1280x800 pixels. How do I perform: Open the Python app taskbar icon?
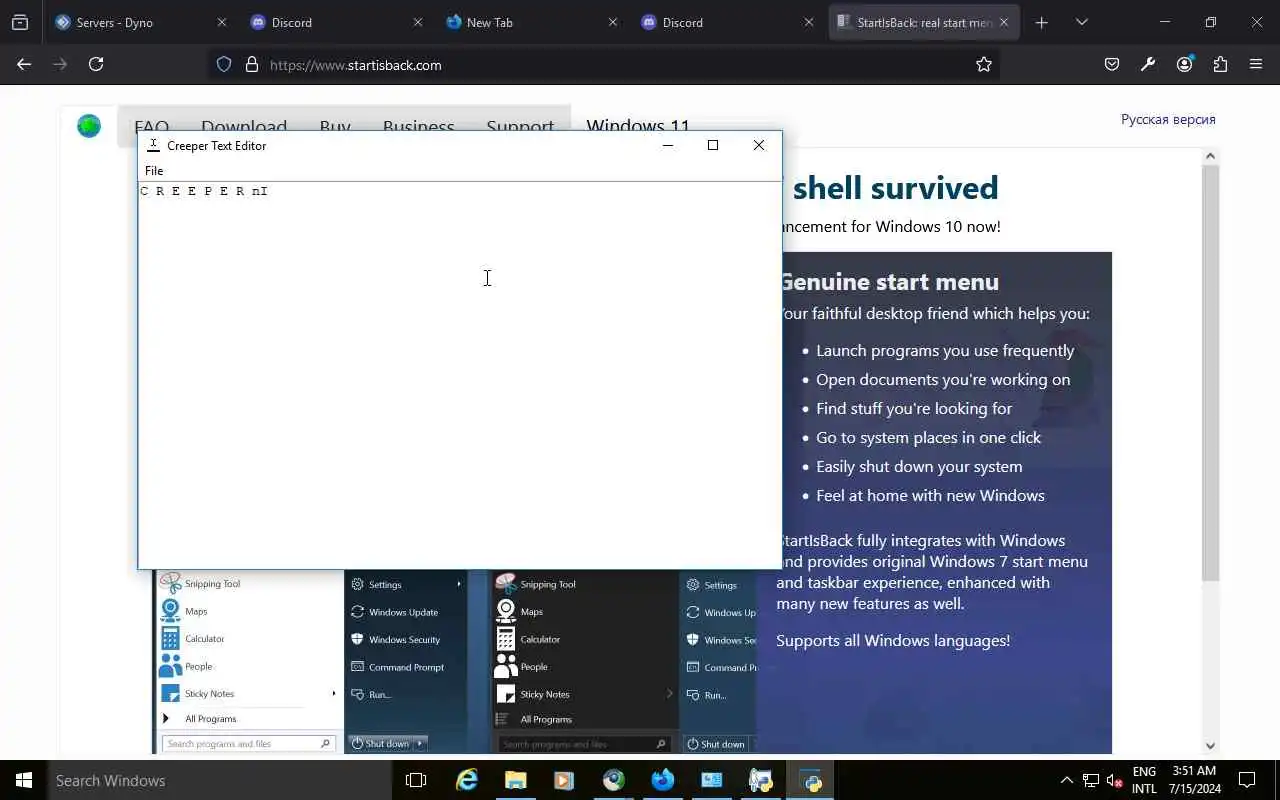tap(811, 780)
